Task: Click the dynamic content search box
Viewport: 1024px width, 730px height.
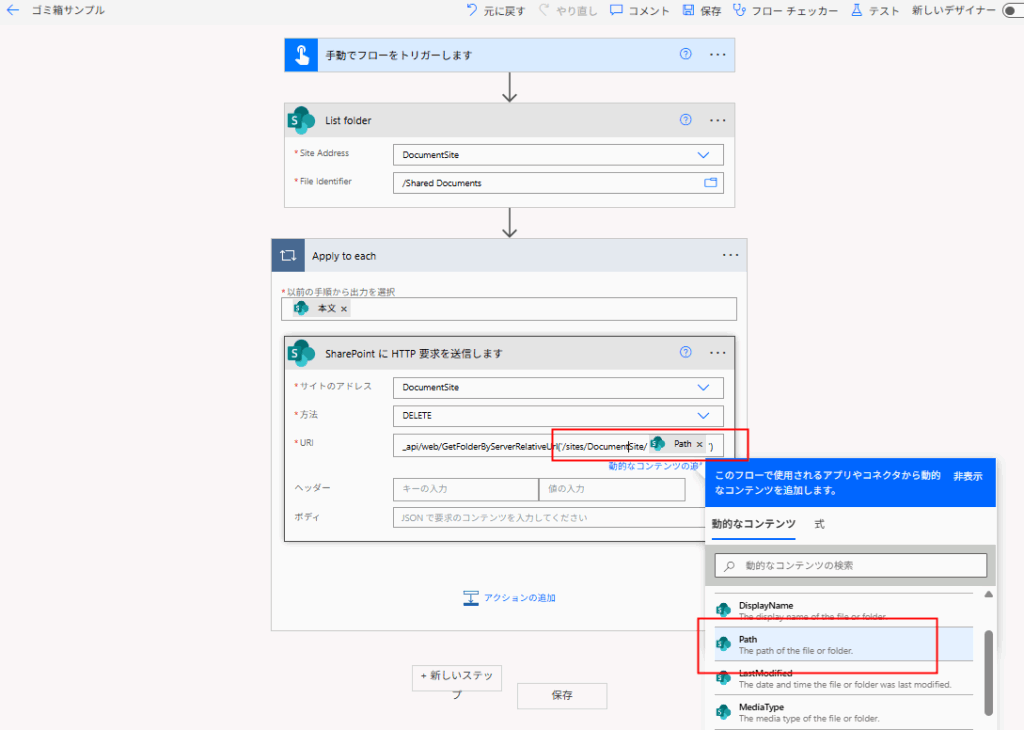Action: tap(850, 565)
